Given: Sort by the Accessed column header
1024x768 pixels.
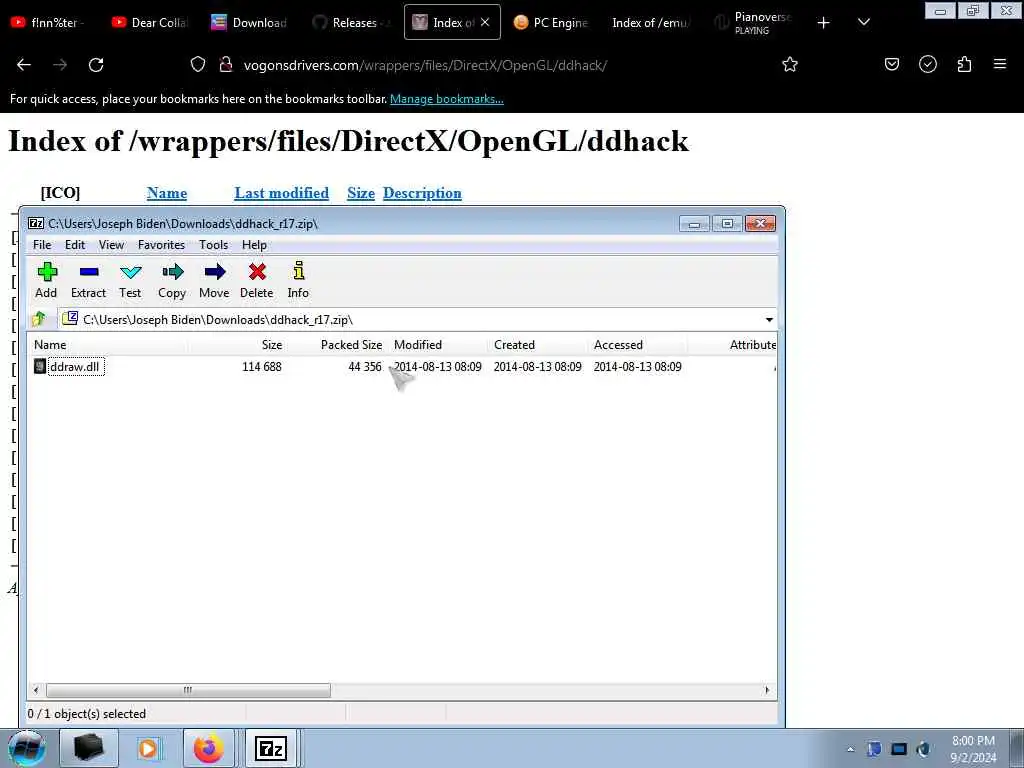Looking at the screenshot, I should tap(637, 345).
